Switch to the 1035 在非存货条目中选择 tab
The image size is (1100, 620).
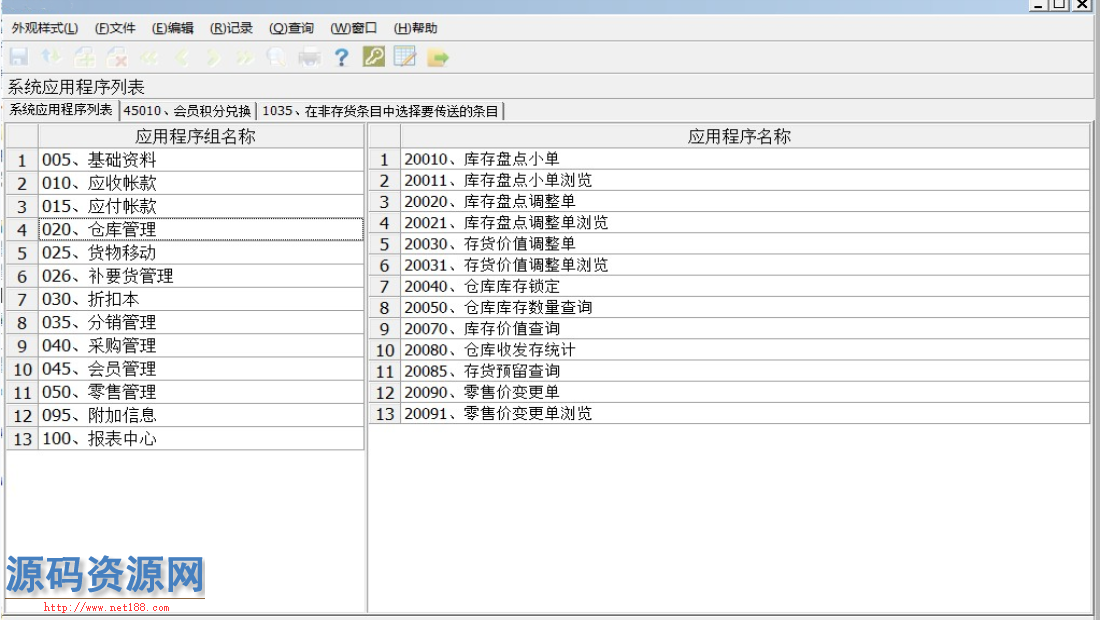click(x=380, y=111)
